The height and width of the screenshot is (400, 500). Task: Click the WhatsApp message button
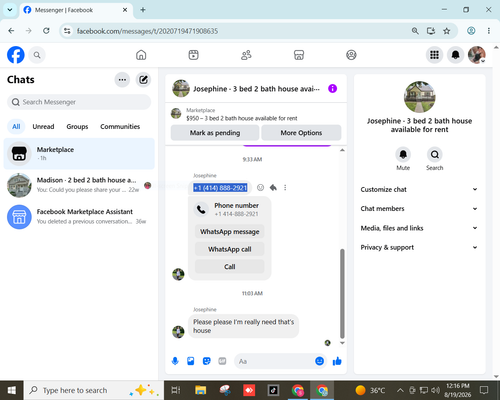[x=230, y=232]
